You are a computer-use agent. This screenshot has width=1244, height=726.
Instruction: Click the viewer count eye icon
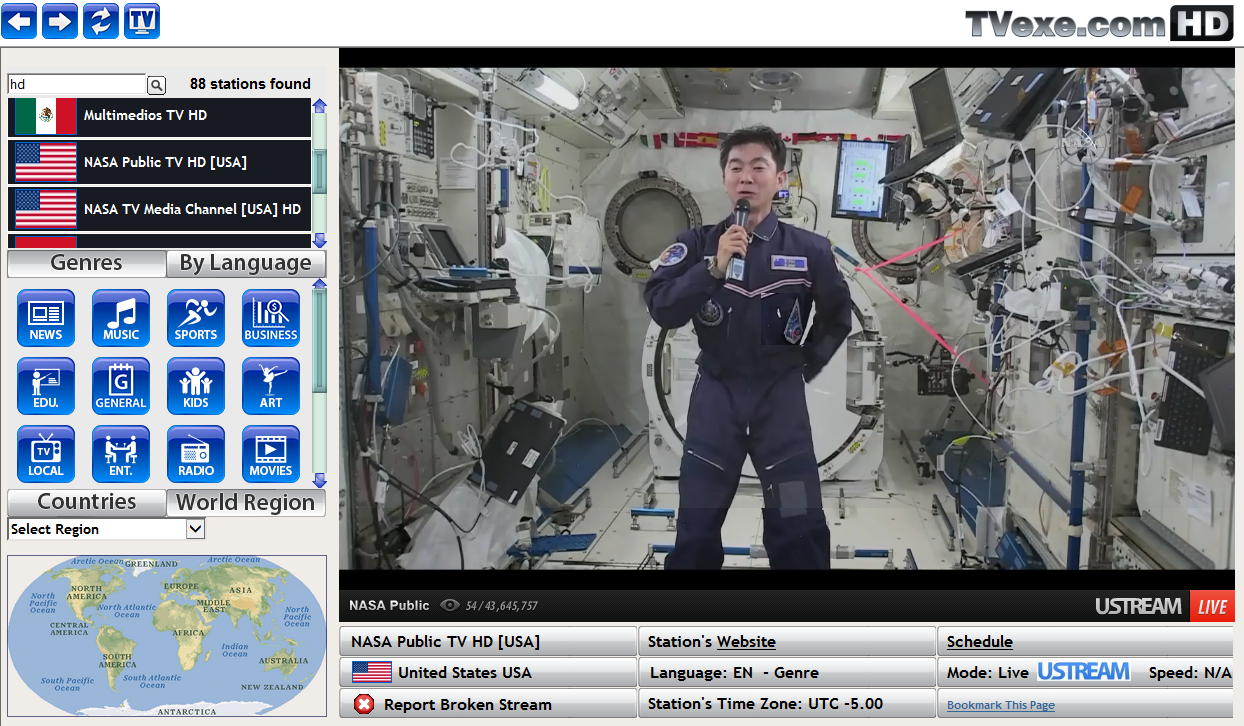[x=450, y=605]
